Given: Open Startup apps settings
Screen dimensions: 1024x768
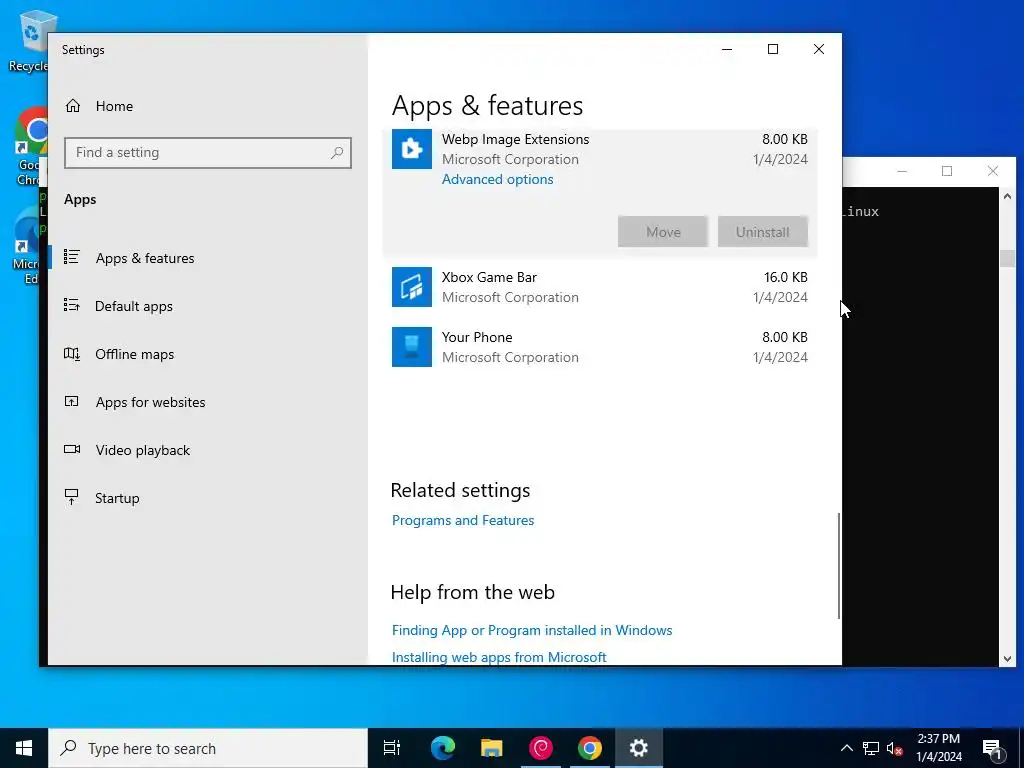Looking at the screenshot, I should pyautogui.click(x=117, y=498).
